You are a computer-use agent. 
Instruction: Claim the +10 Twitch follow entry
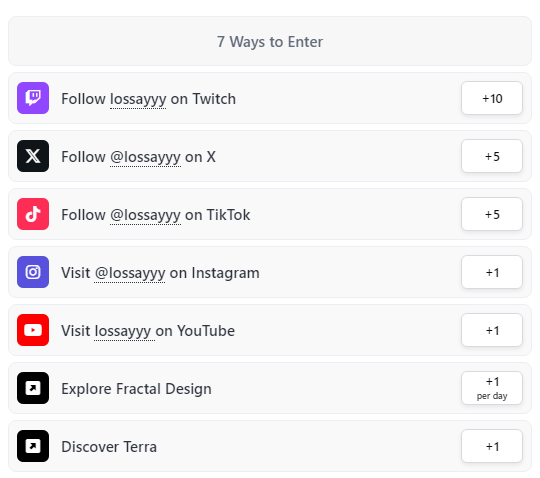tap(492, 98)
